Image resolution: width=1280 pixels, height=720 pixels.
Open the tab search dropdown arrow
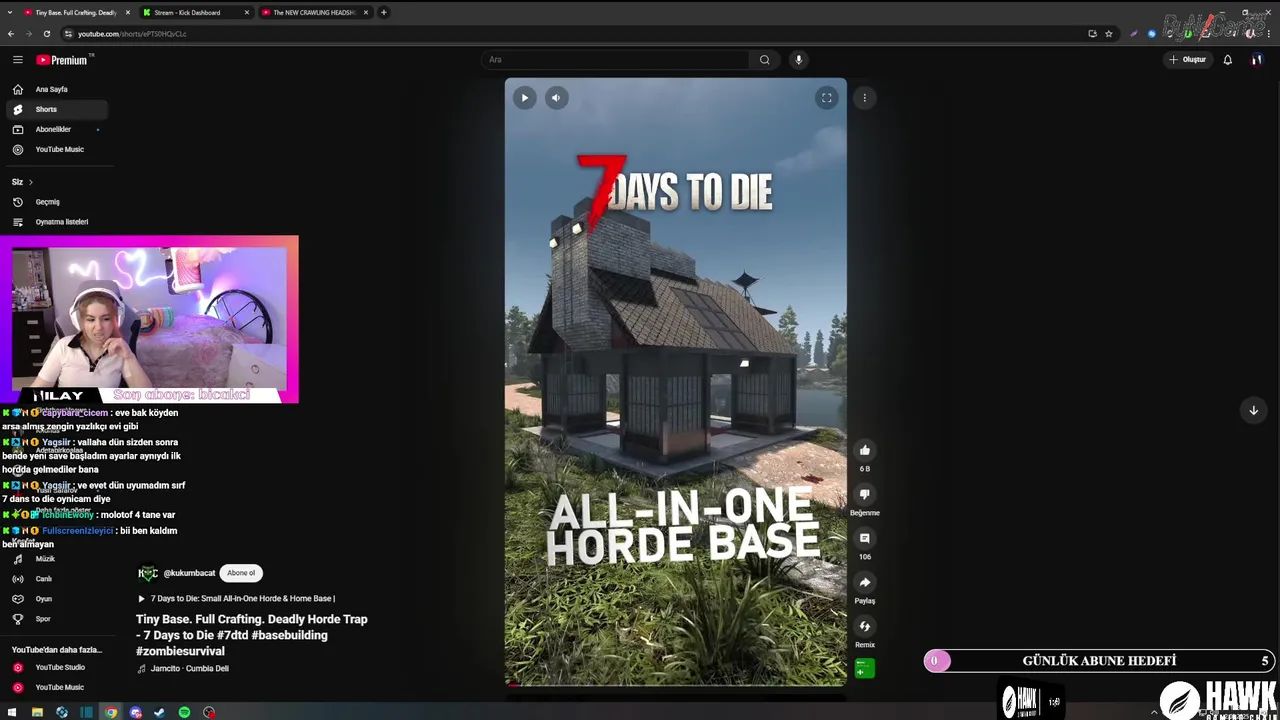pyautogui.click(x=9, y=12)
